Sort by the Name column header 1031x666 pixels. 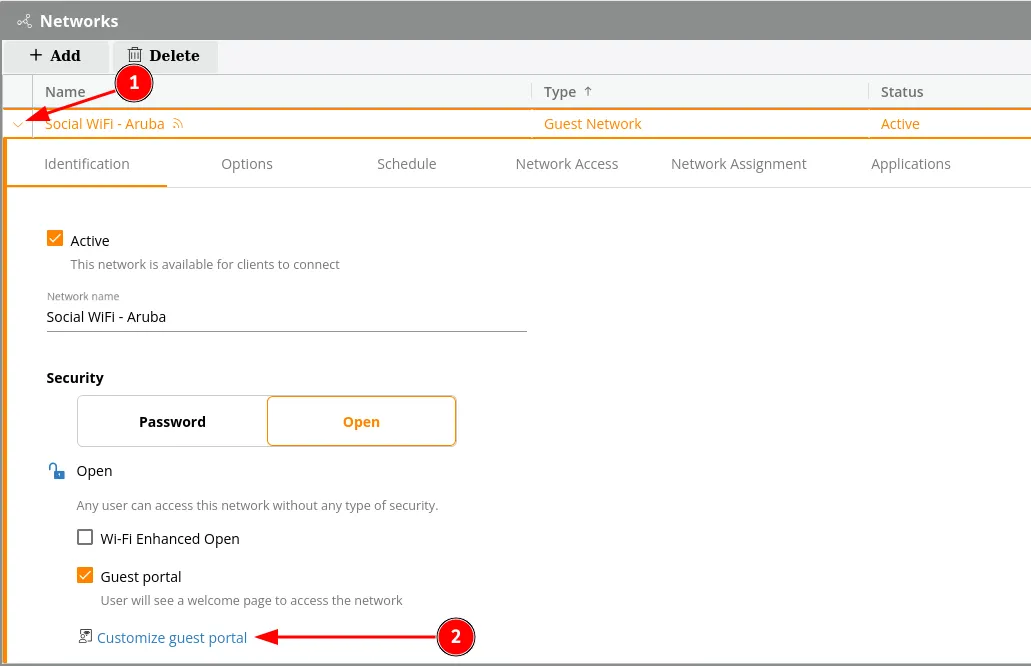(x=65, y=92)
